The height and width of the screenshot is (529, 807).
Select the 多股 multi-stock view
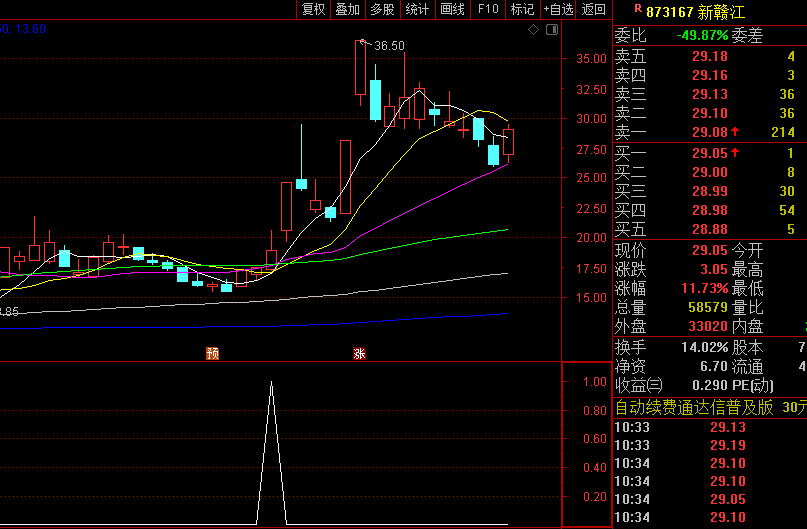(382, 9)
